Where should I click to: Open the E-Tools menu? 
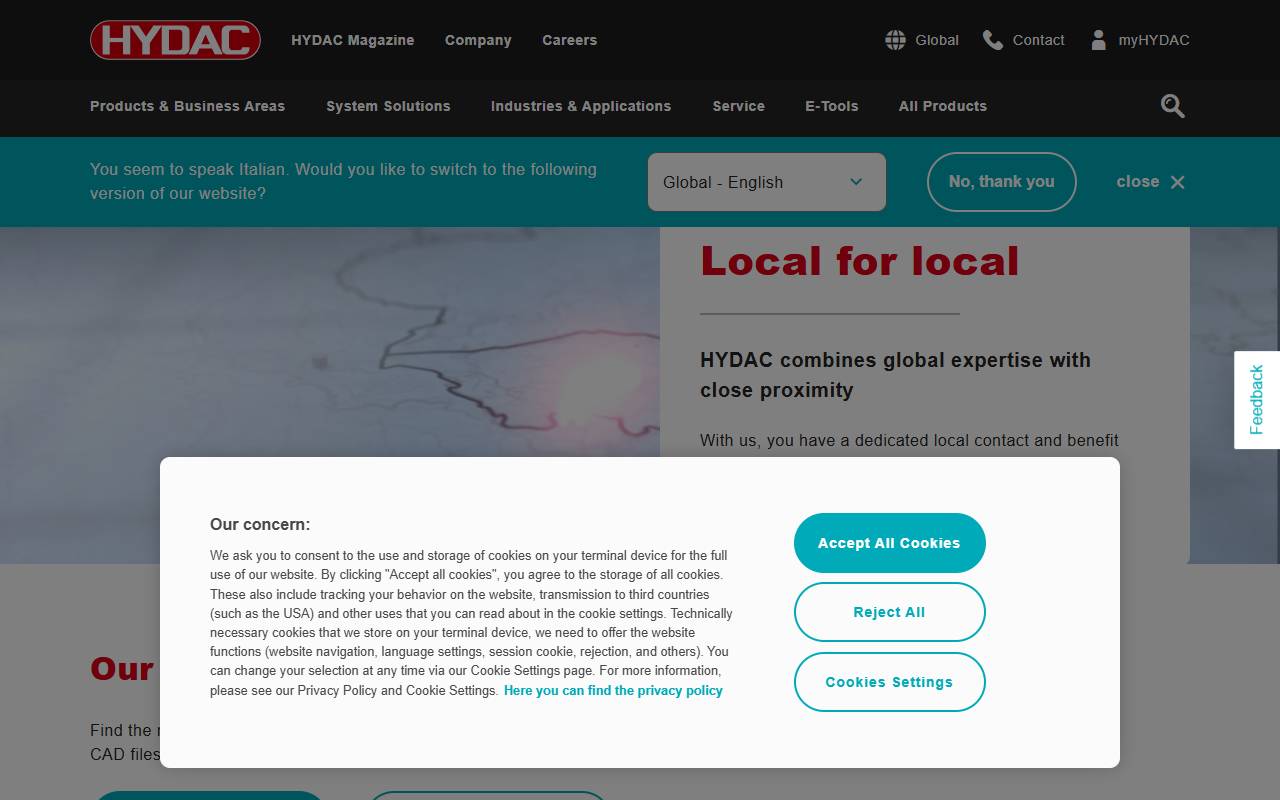pos(832,106)
